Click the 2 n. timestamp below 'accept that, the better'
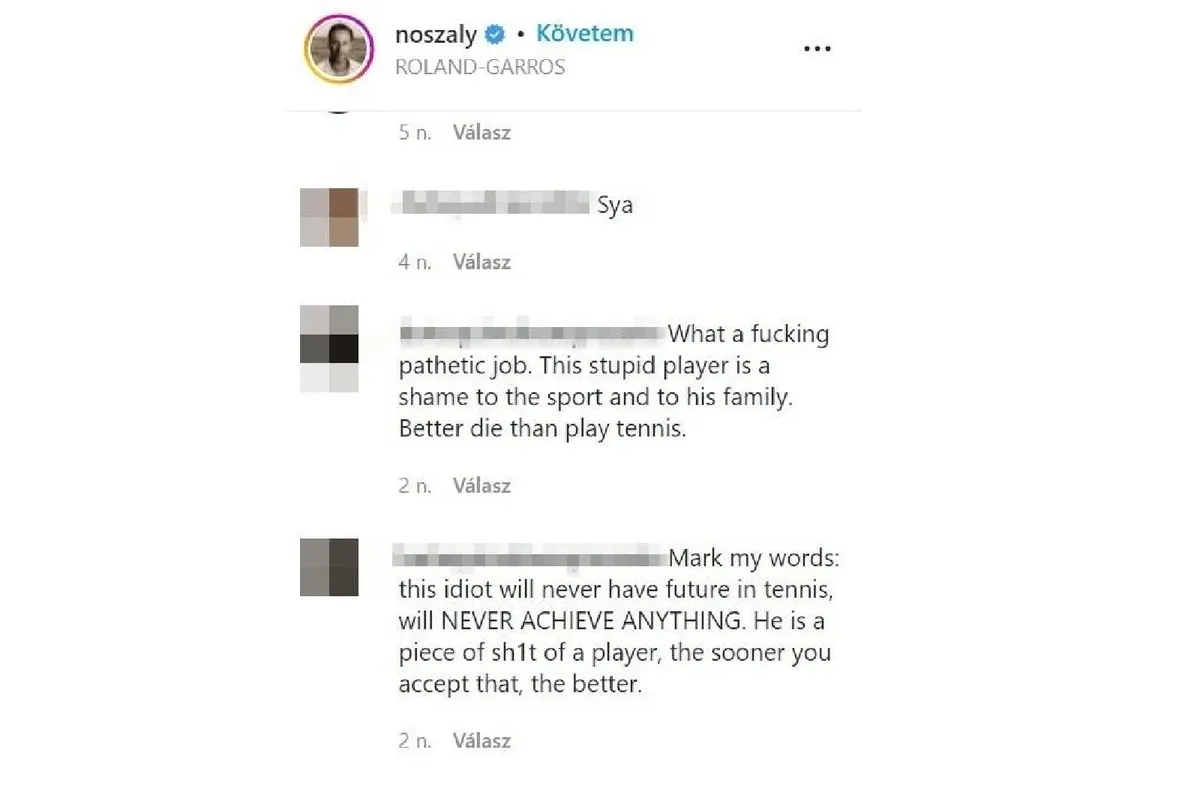This screenshot has height=795, width=1200. tap(415, 741)
